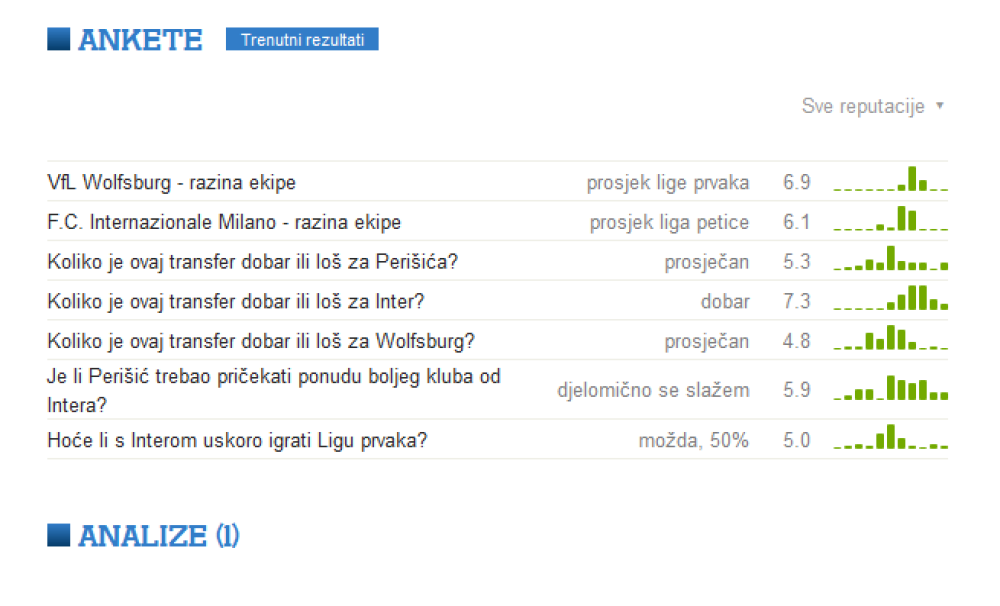
Task: Open F.C. Internazionale Milano - razina ekipe poll
Action: [224, 222]
